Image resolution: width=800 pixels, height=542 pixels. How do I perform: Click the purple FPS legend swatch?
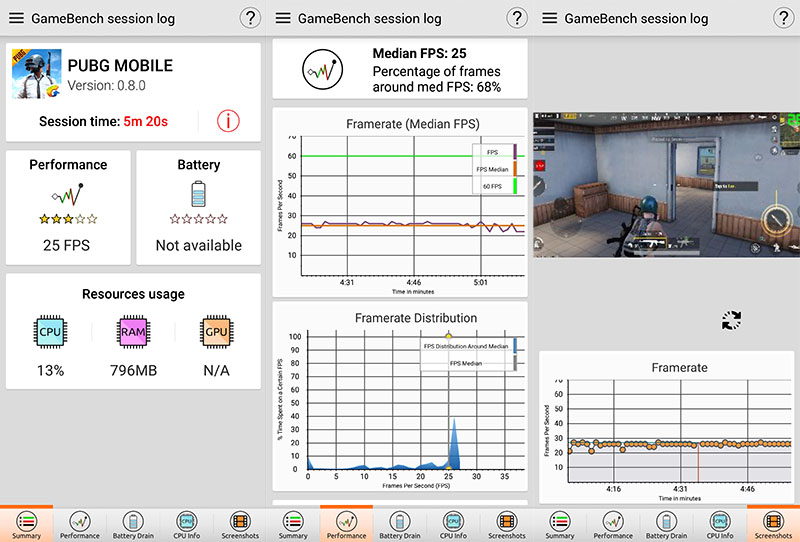[515, 152]
